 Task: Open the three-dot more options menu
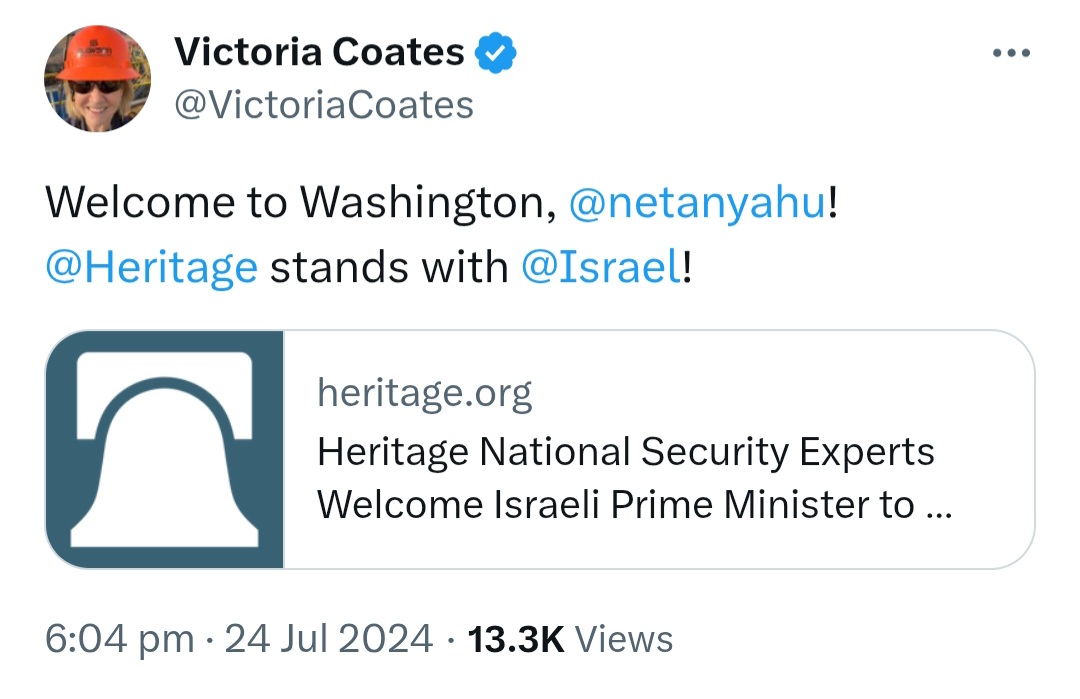pos(1010,54)
